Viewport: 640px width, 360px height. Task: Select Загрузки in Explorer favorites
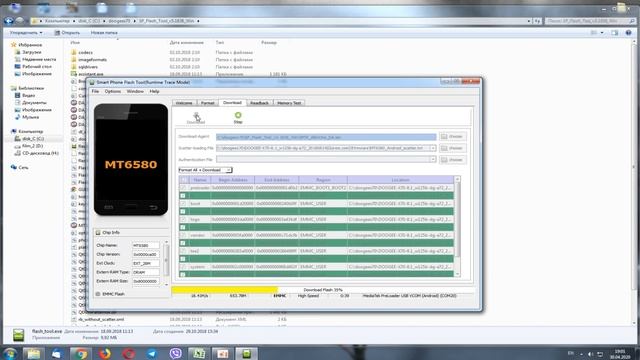(x=31, y=52)
